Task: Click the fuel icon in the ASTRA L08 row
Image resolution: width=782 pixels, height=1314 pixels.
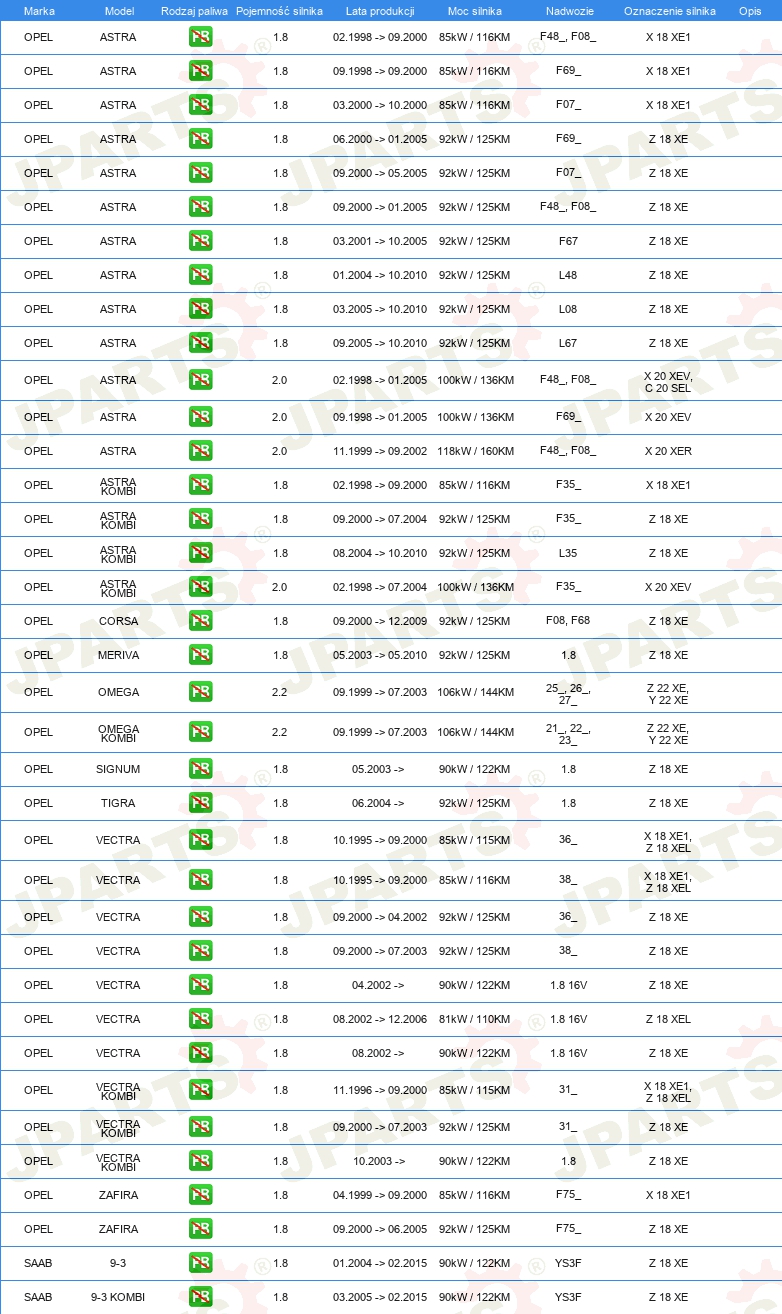Action: 200,309
